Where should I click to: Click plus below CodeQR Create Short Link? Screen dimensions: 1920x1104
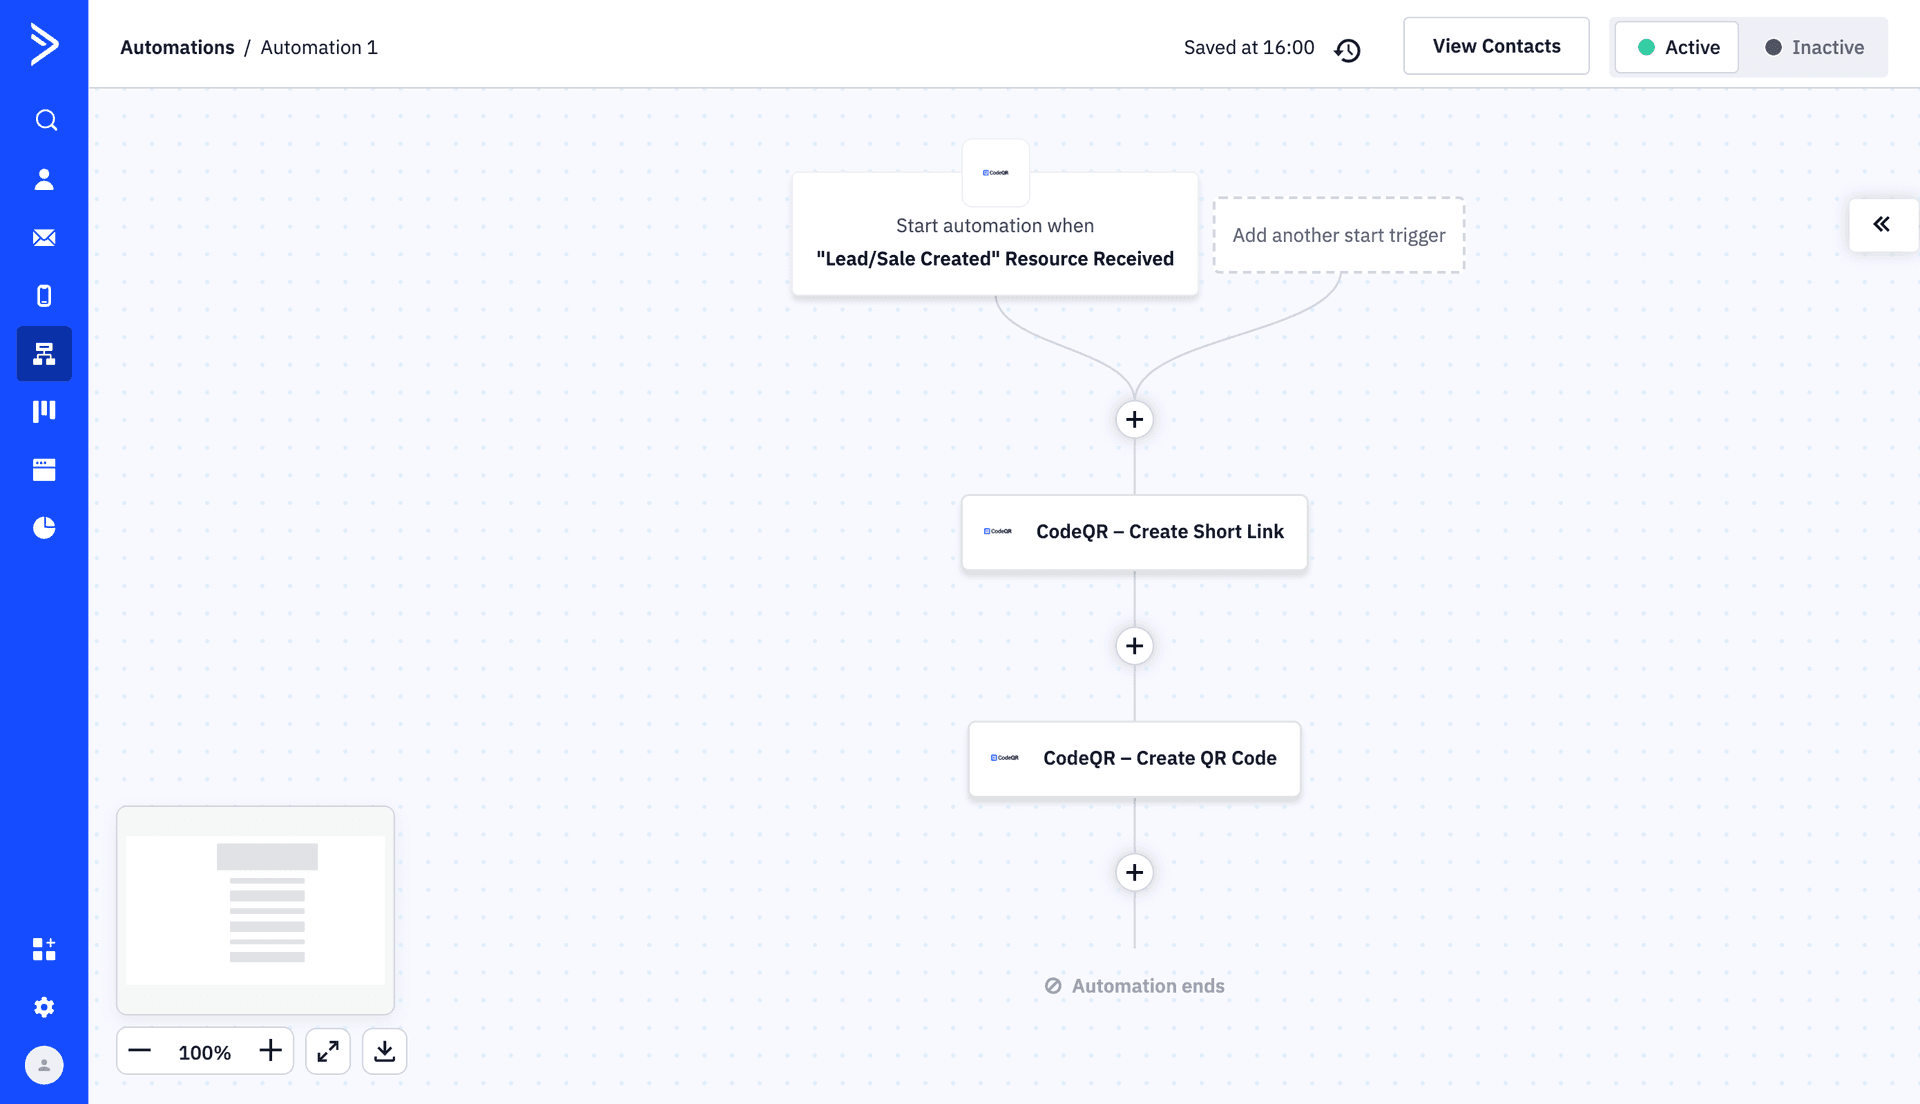click(1134, 646)
